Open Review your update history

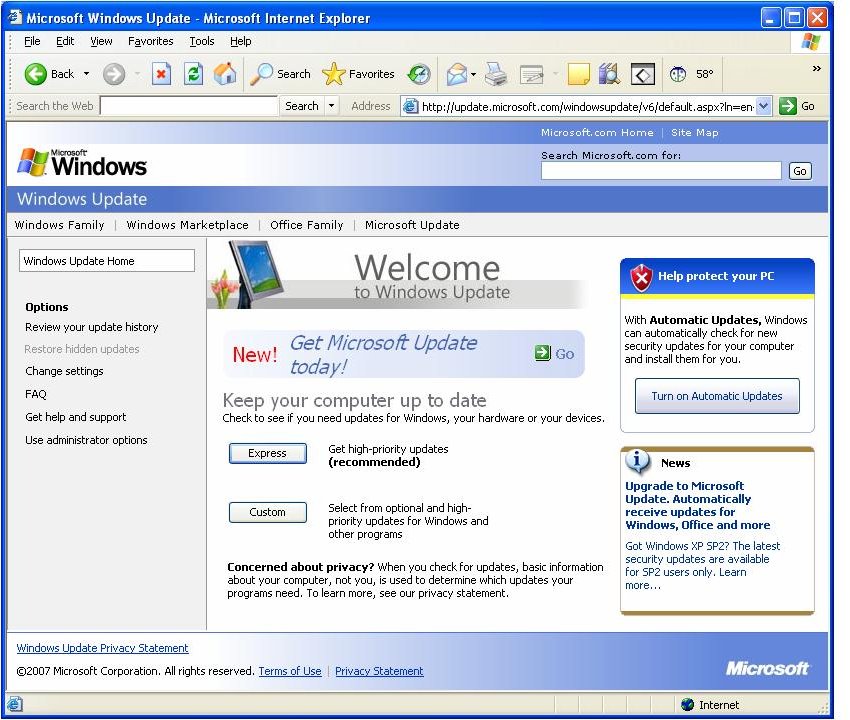coord(92,327)
